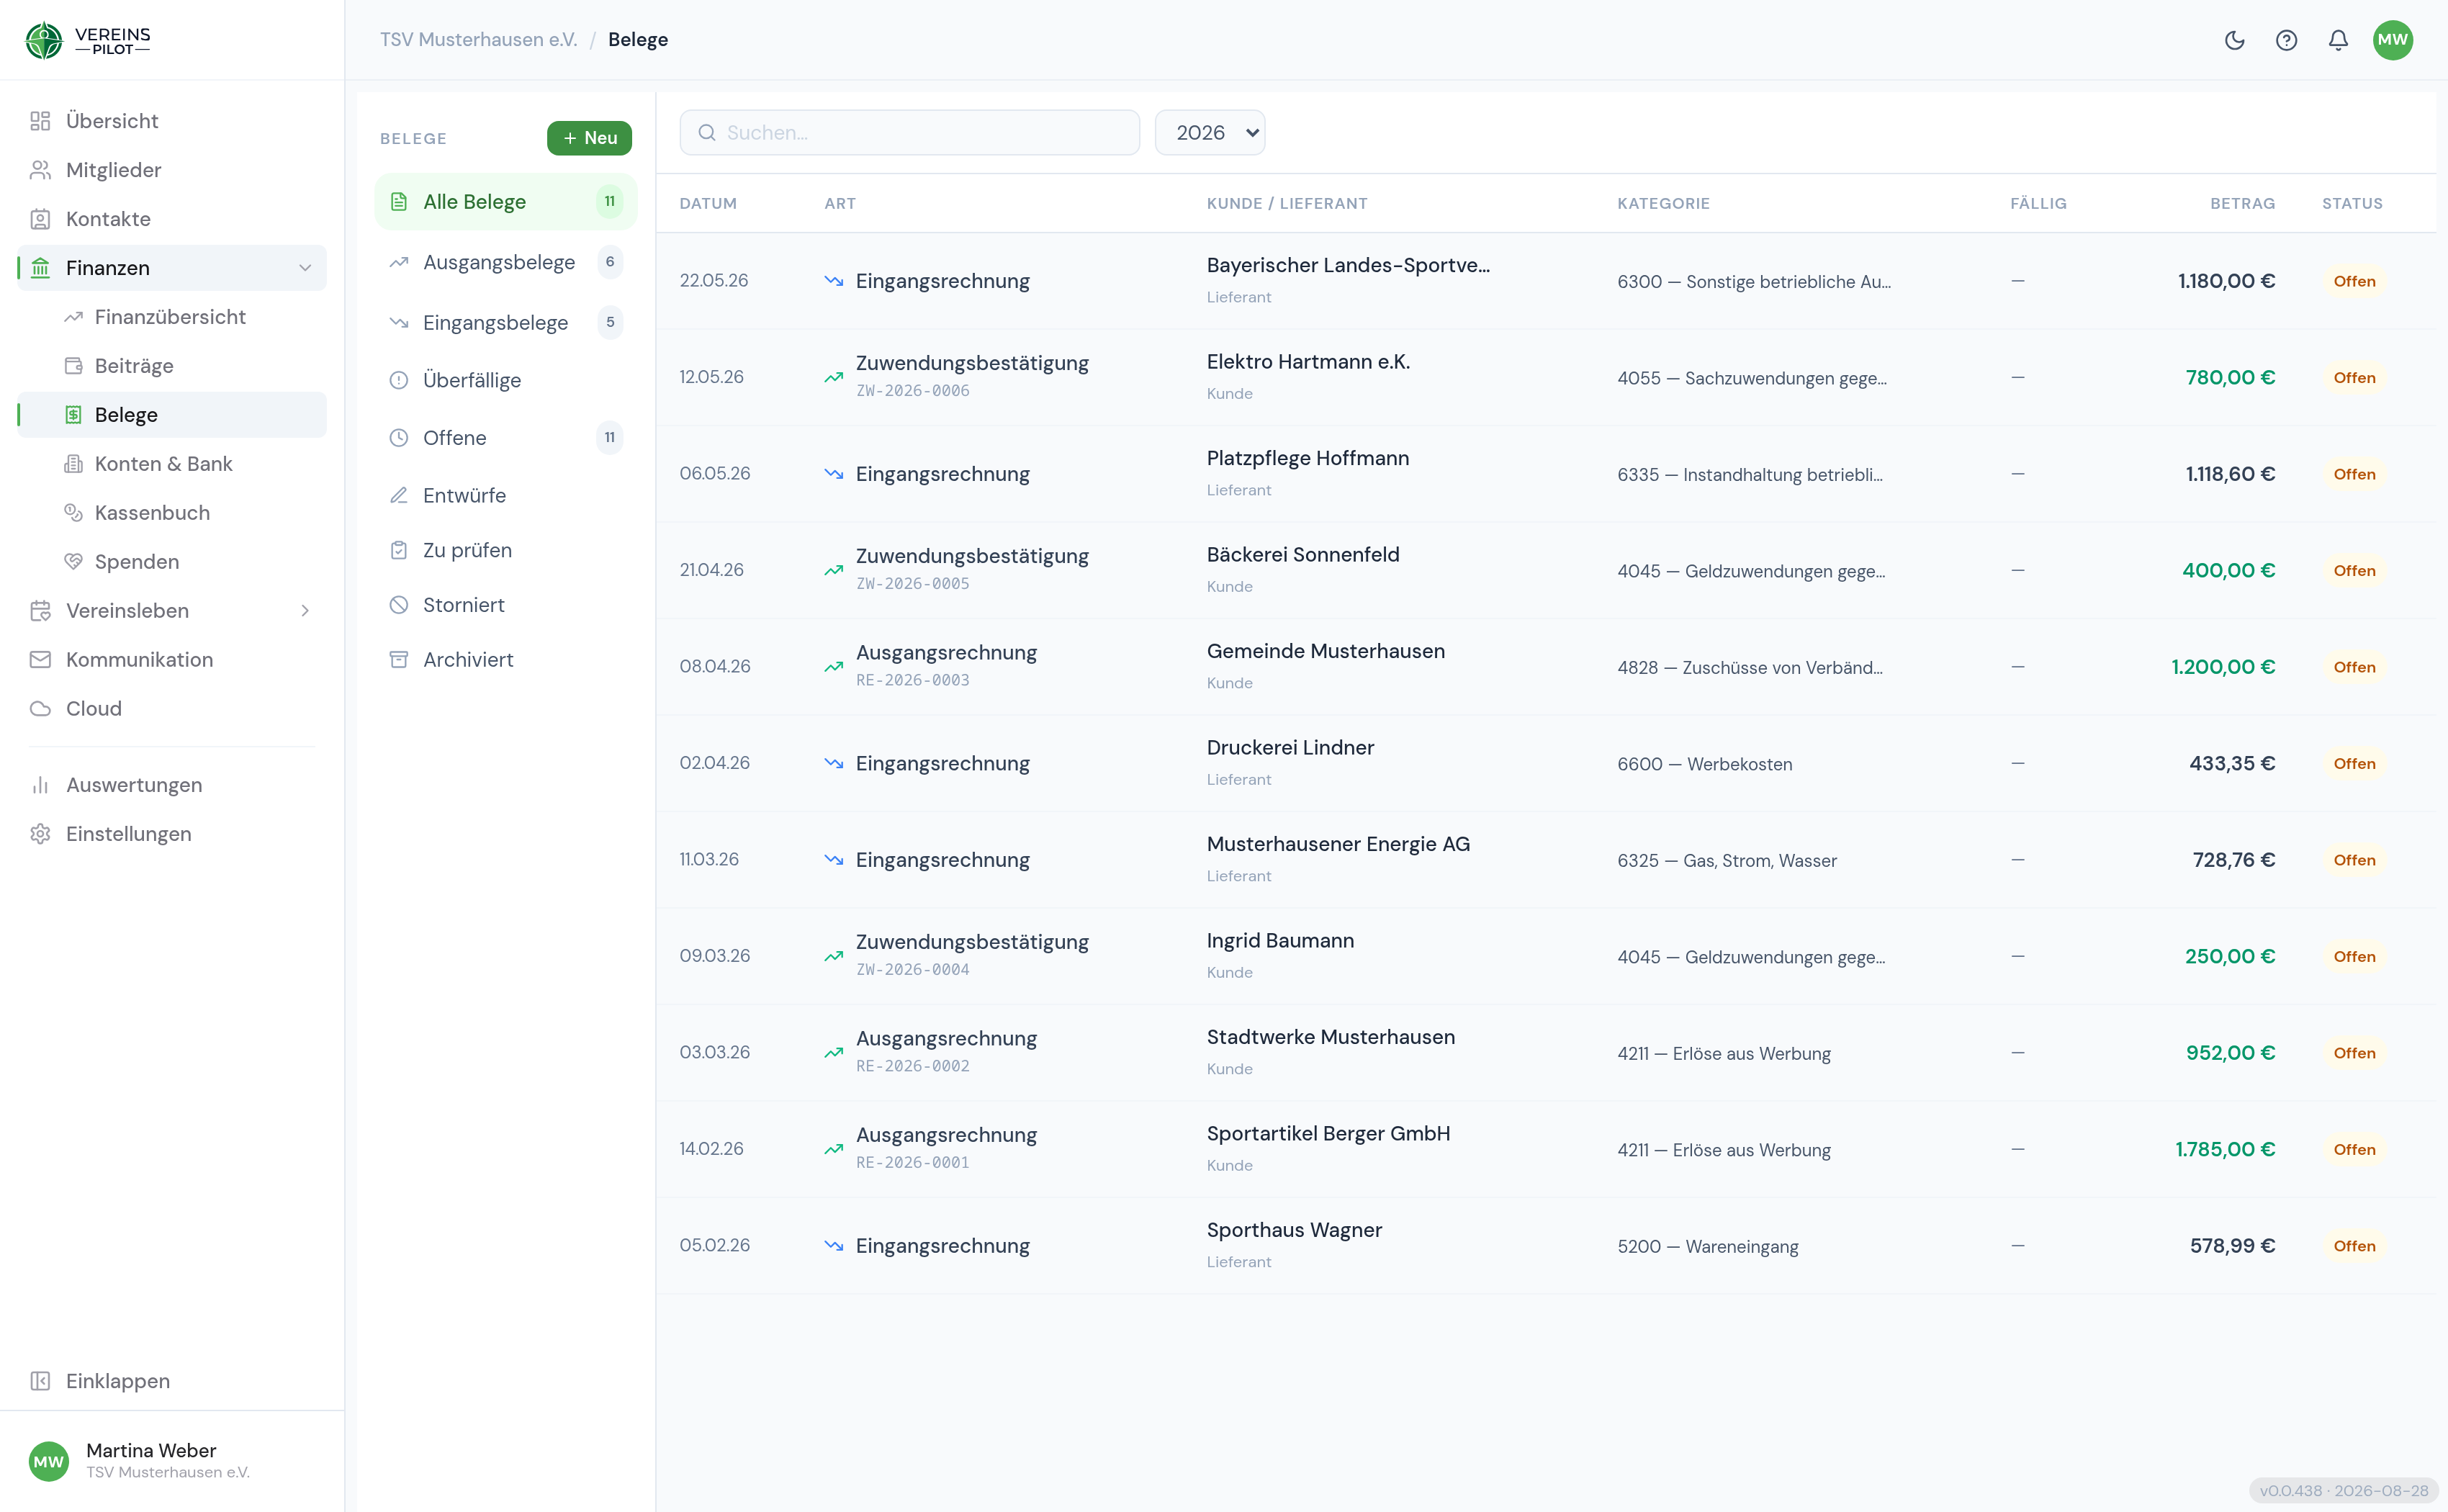Screen dimensions: 2448x1512
Task: Collapse the Finanzen section chevron
Action: click(305, 268)
